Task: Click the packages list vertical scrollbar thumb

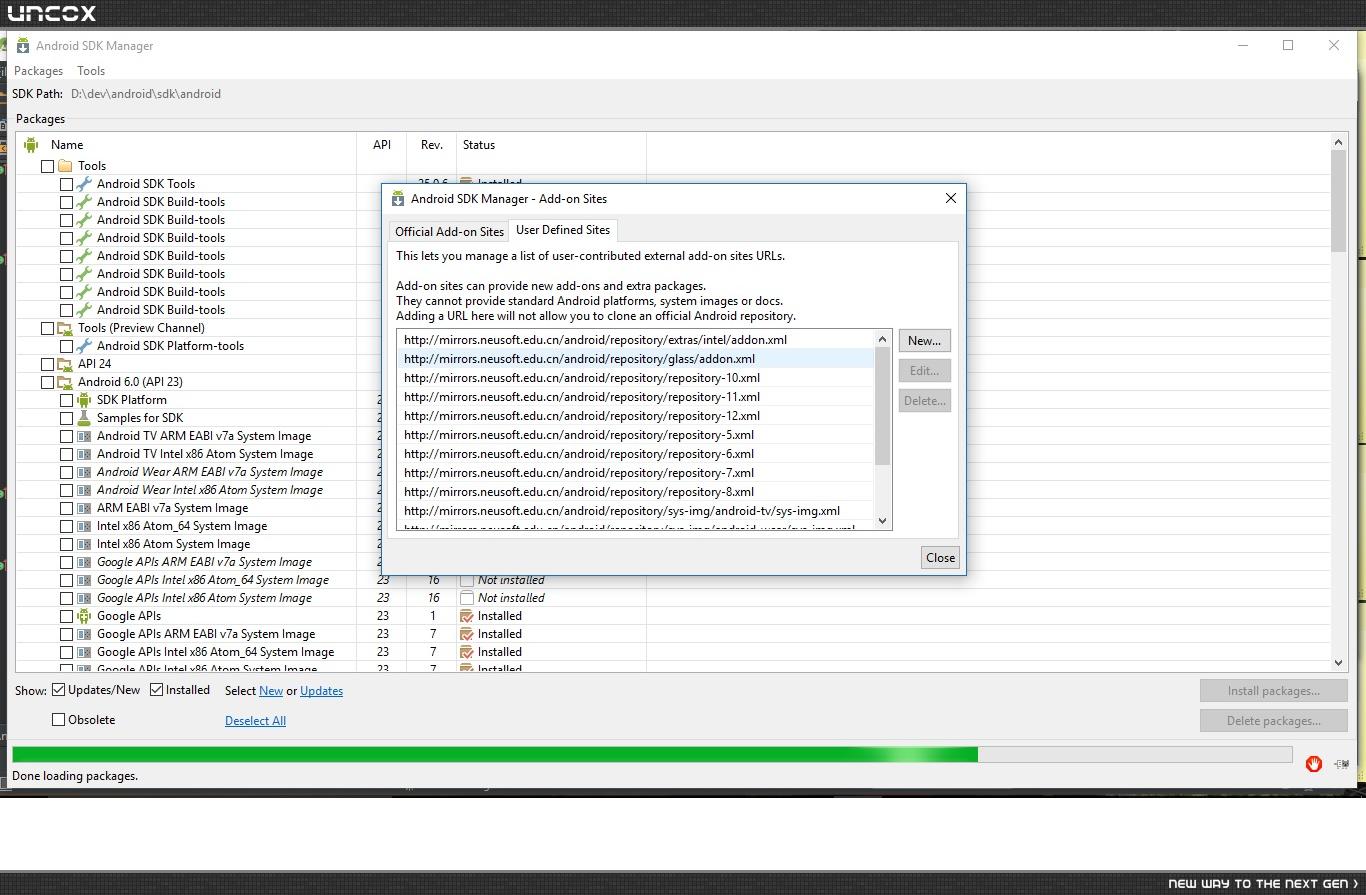Action: (1338, 202)
